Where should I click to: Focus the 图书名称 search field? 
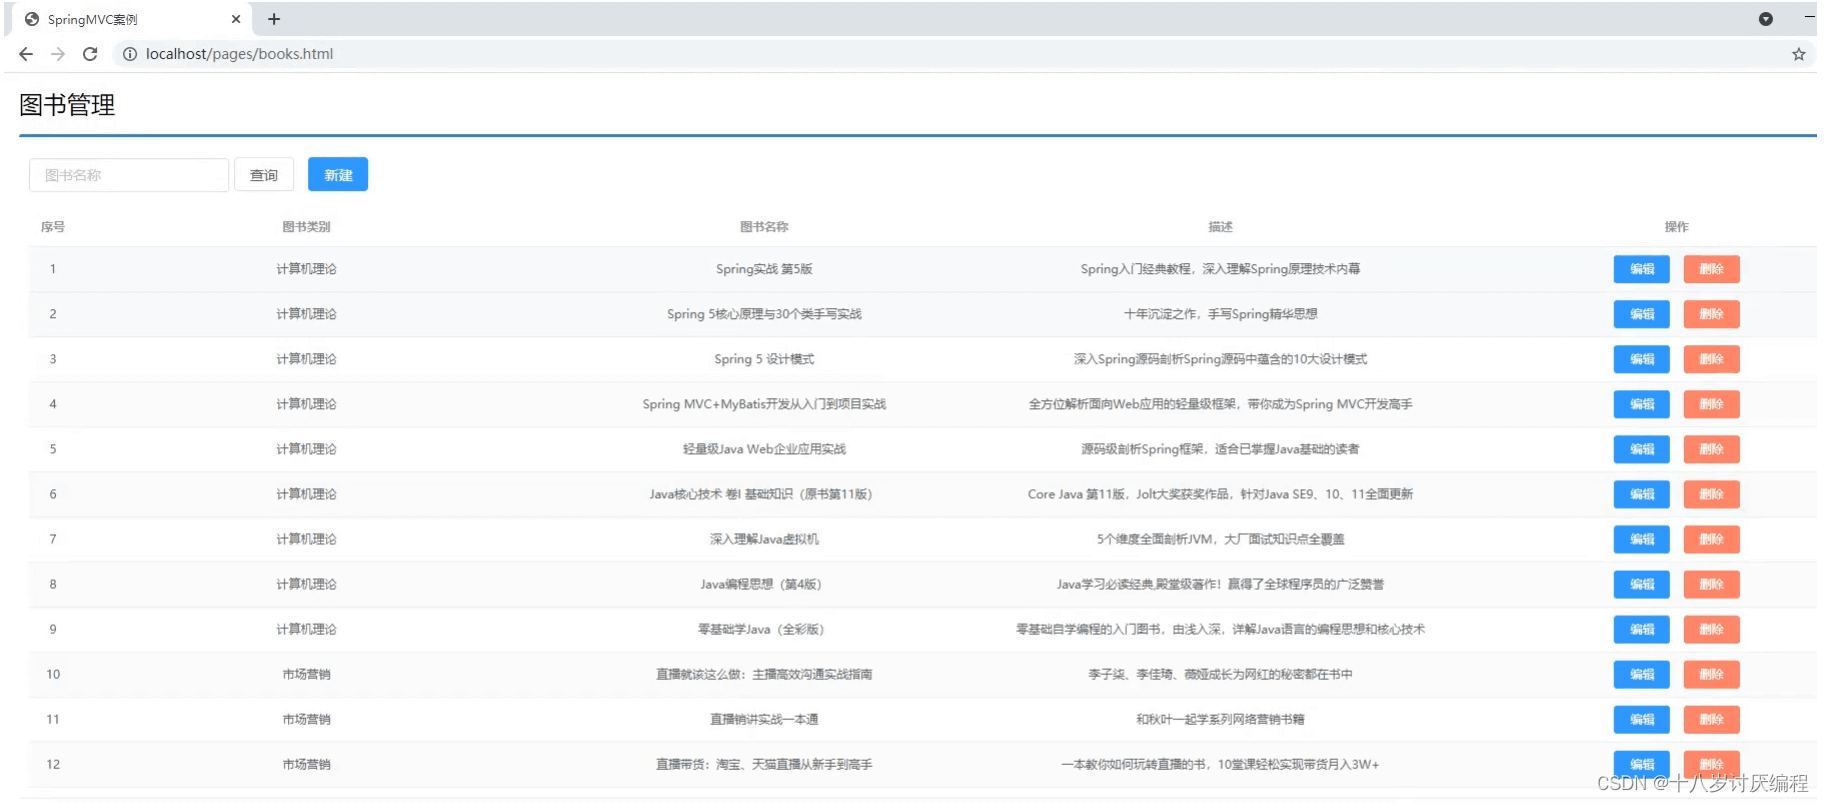point(129,175)
